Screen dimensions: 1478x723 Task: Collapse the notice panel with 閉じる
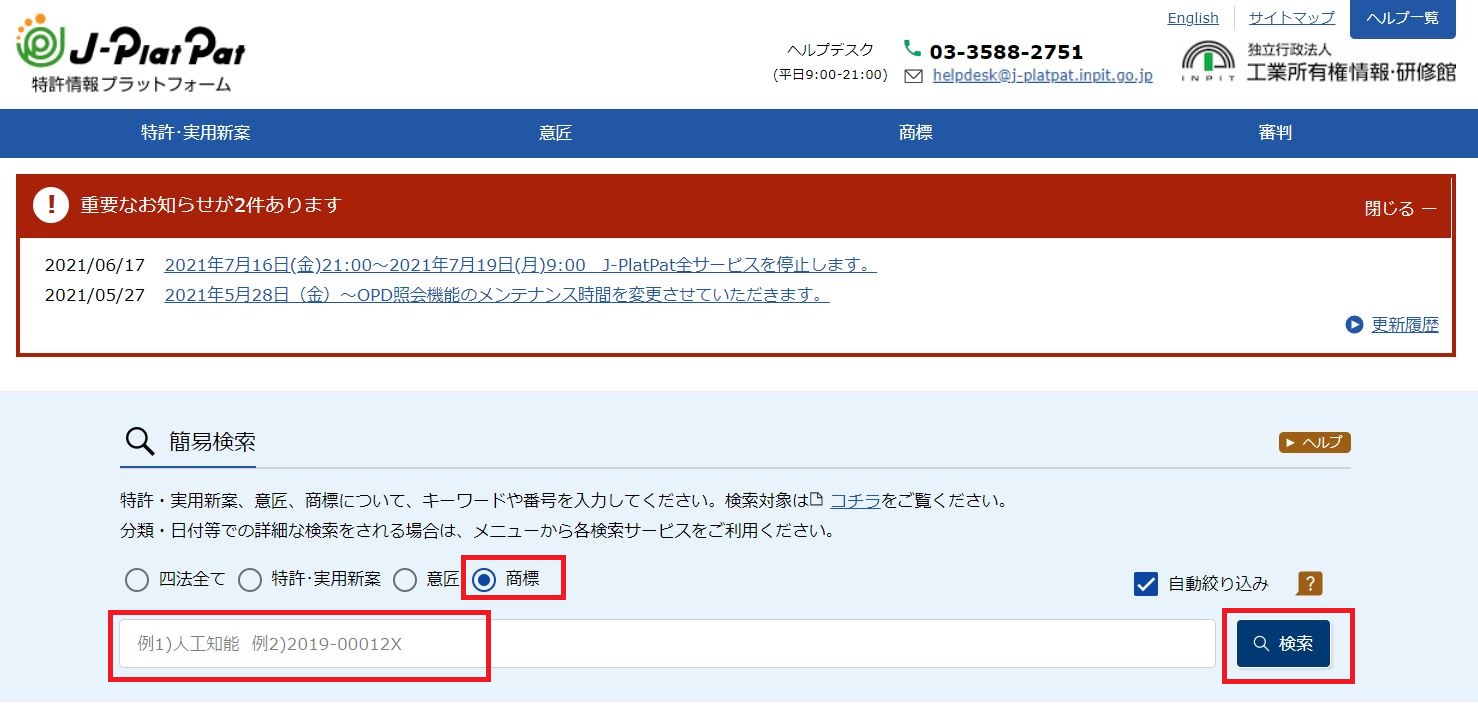tap(1399, 206)
